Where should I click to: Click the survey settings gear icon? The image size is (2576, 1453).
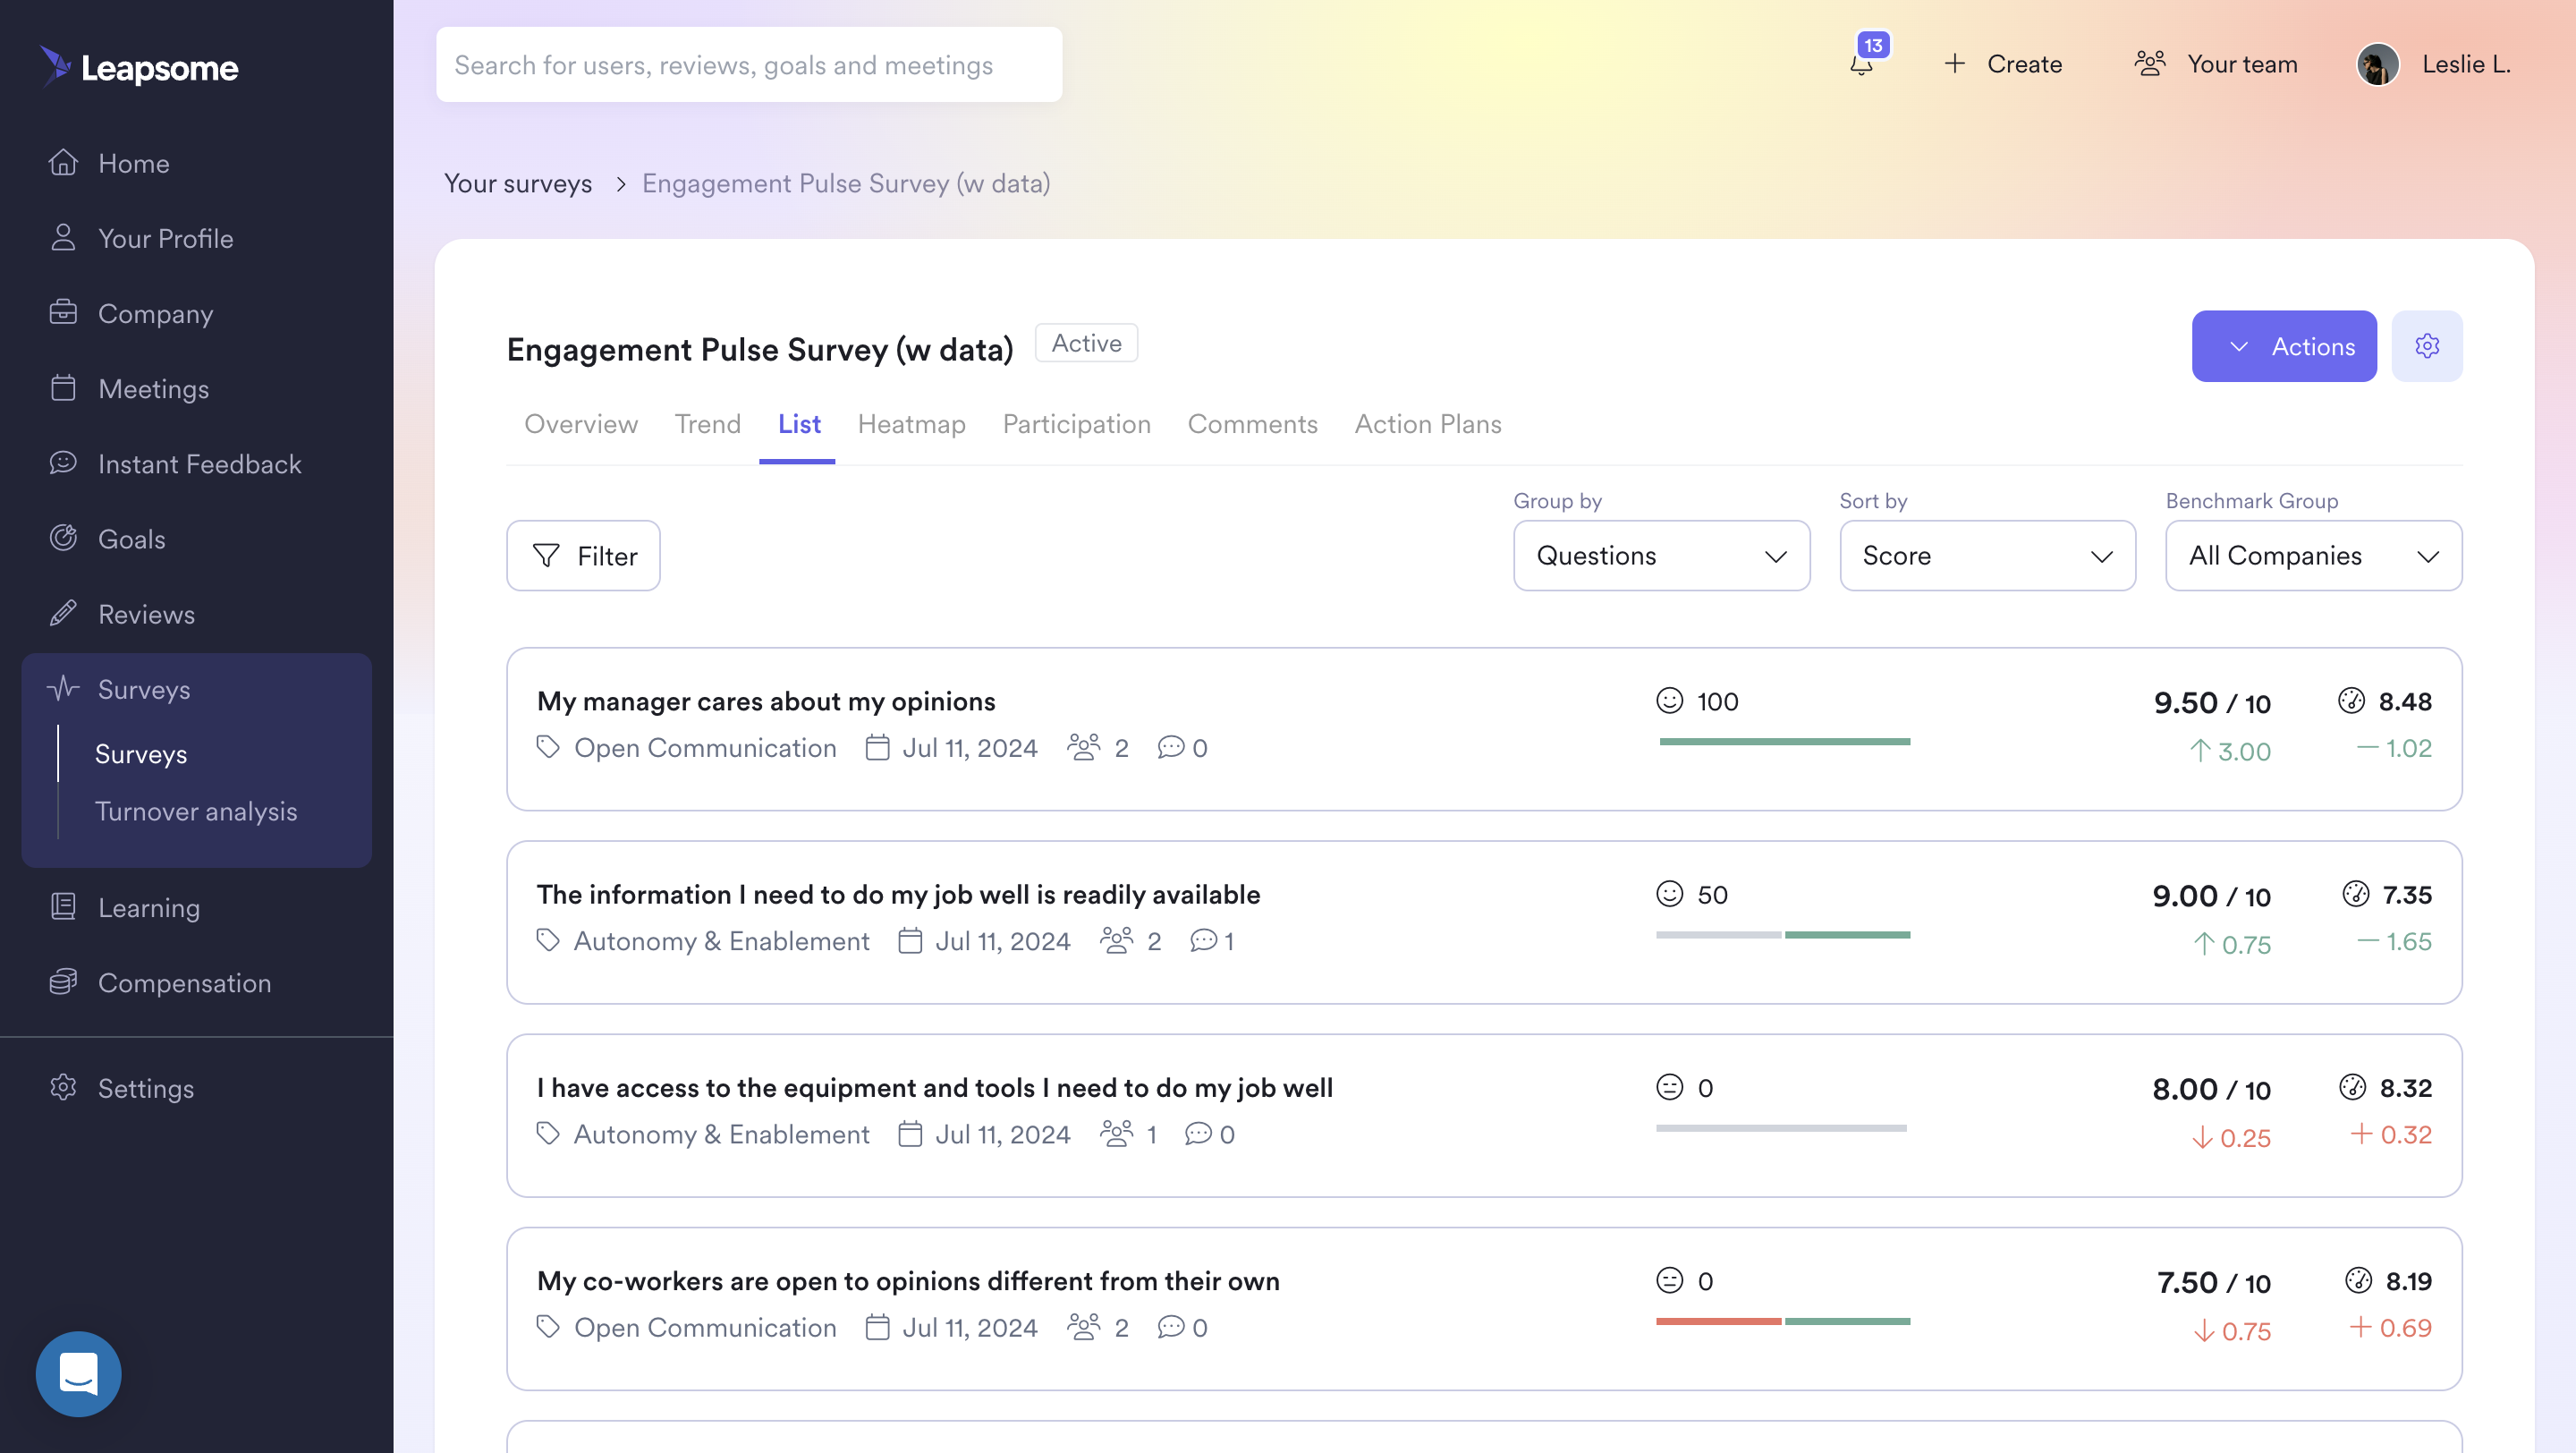click(x=2426, y=346)
